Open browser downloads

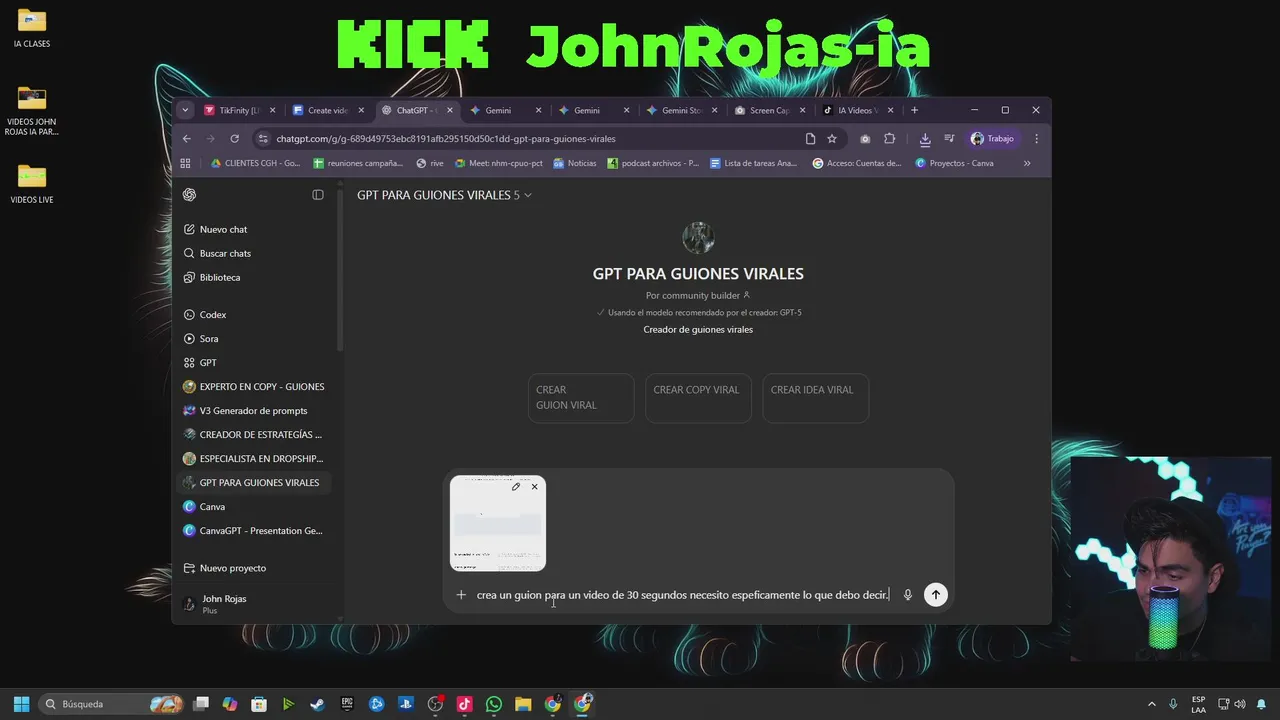(925, 139)
